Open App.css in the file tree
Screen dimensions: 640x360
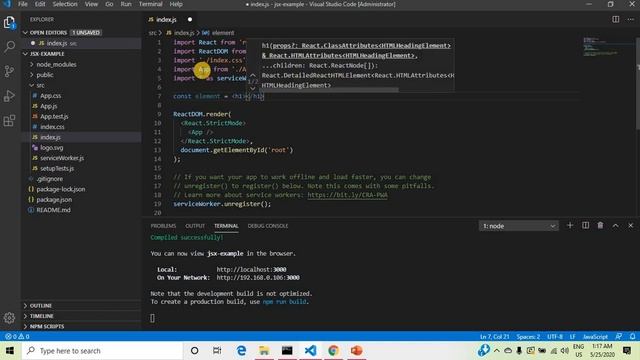51,96
